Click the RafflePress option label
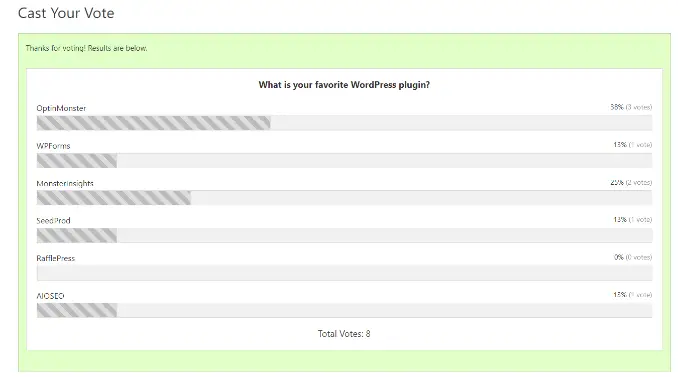Image resolution: width=680 pixels, height=377 pixels. 56,258
